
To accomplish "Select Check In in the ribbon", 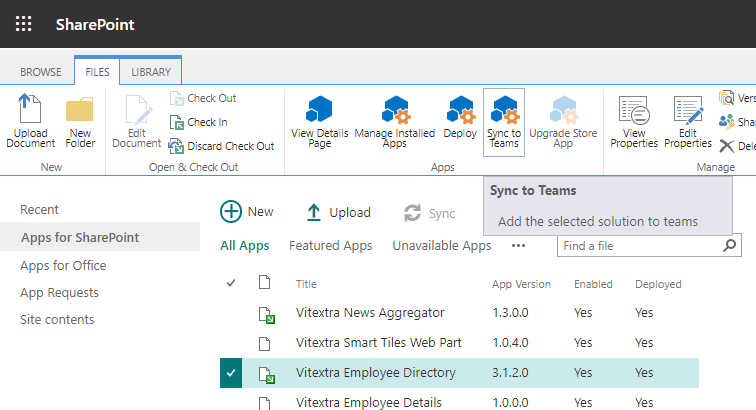I will pos(199,123).
